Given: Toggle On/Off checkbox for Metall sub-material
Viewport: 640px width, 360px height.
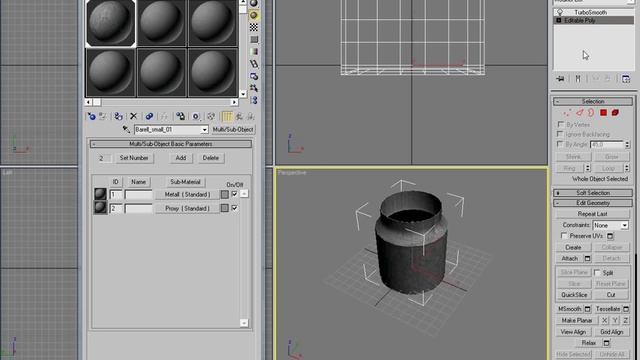Looking at the screenshot, I should pyautogui.click(x=235, y=194).
